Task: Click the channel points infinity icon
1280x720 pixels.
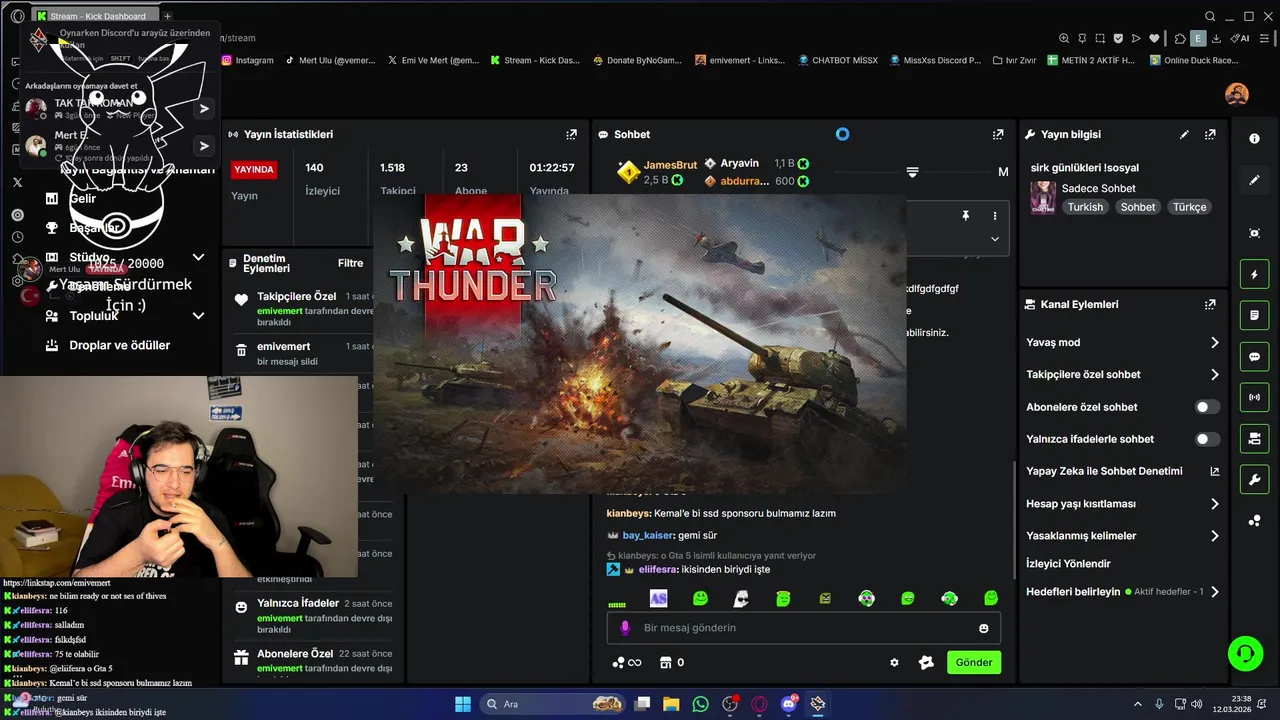Action: pos(627,662)
